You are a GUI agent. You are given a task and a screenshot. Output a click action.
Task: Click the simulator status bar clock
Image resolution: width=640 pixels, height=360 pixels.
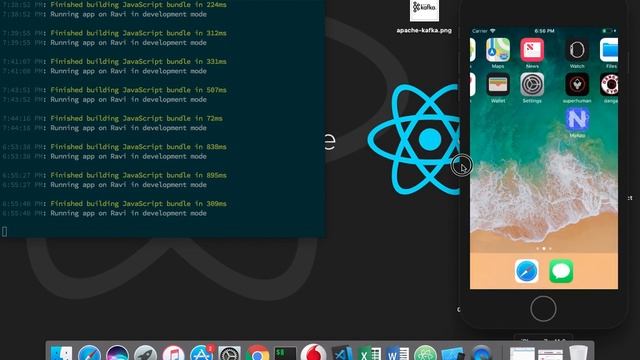(x=544, y=31)
